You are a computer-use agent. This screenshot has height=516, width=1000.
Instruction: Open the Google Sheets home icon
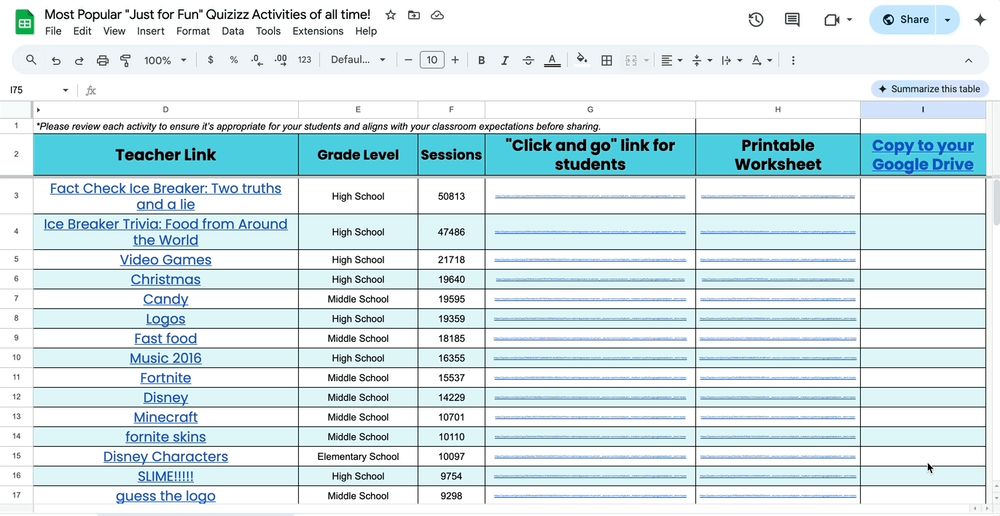[24, 23]
